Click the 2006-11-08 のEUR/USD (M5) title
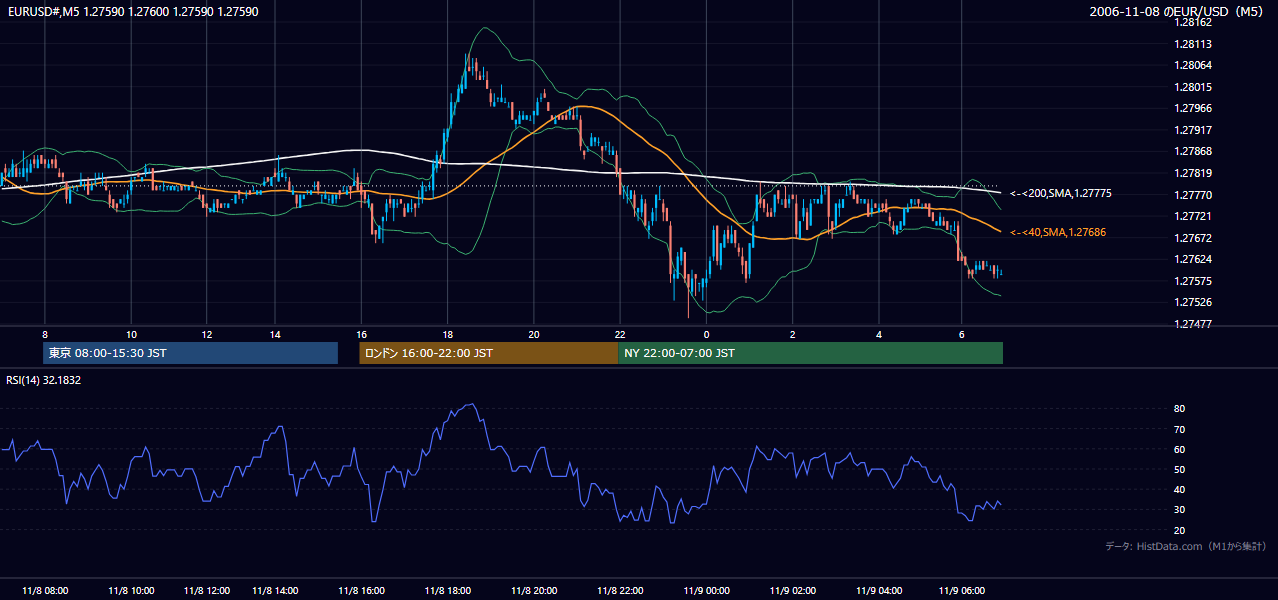 click(1178, 12)
